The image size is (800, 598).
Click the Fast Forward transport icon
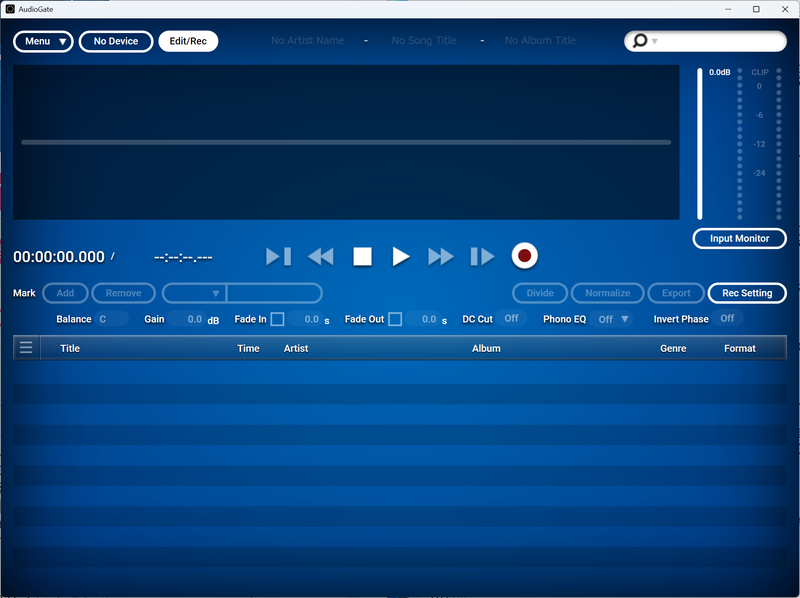pyautogui.click(x=440, y=256)
